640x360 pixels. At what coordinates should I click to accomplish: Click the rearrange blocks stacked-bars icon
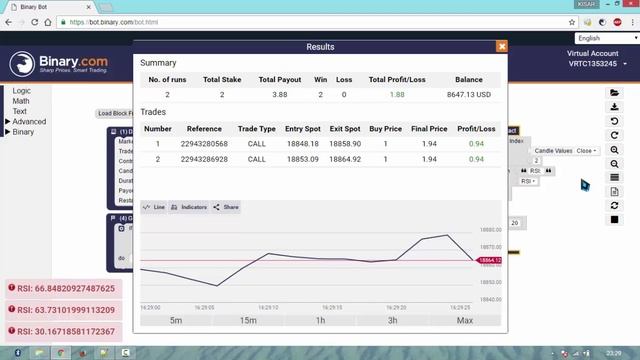(x=614, y=178)
